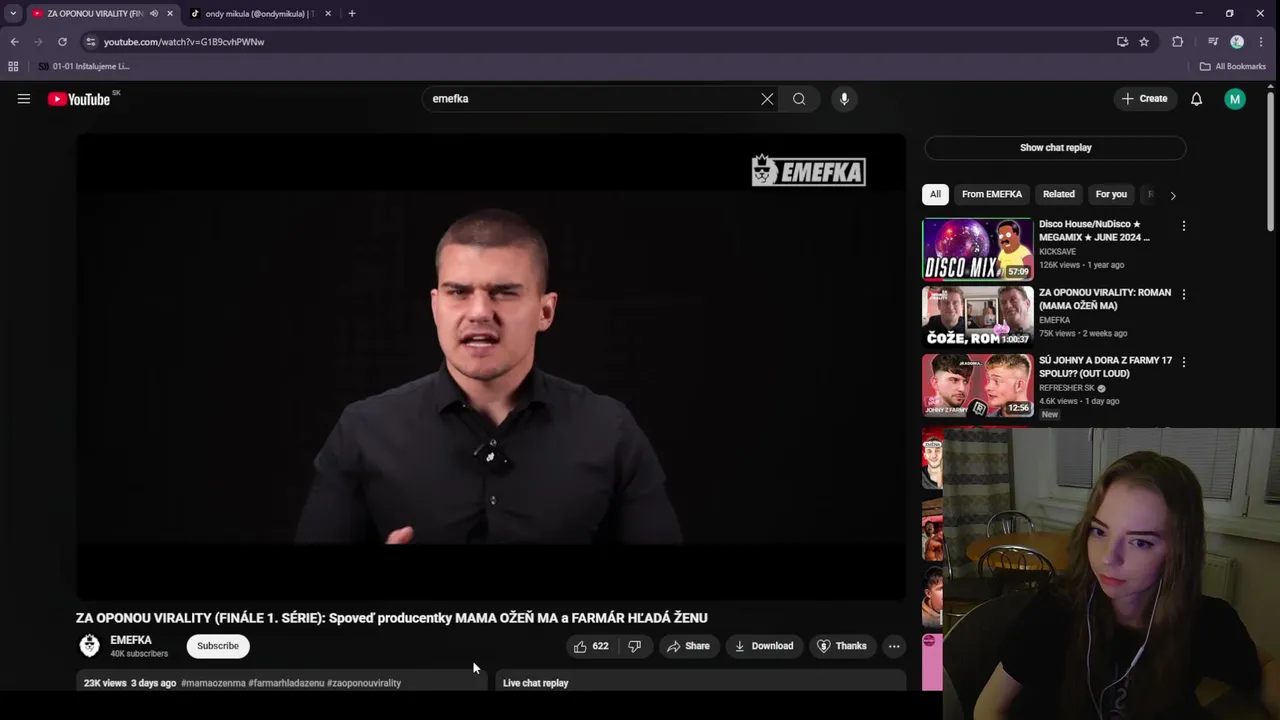Open the 01-01 Inštalujeme Li... bookmark
1280x720 pixels.
pos(84,66)
